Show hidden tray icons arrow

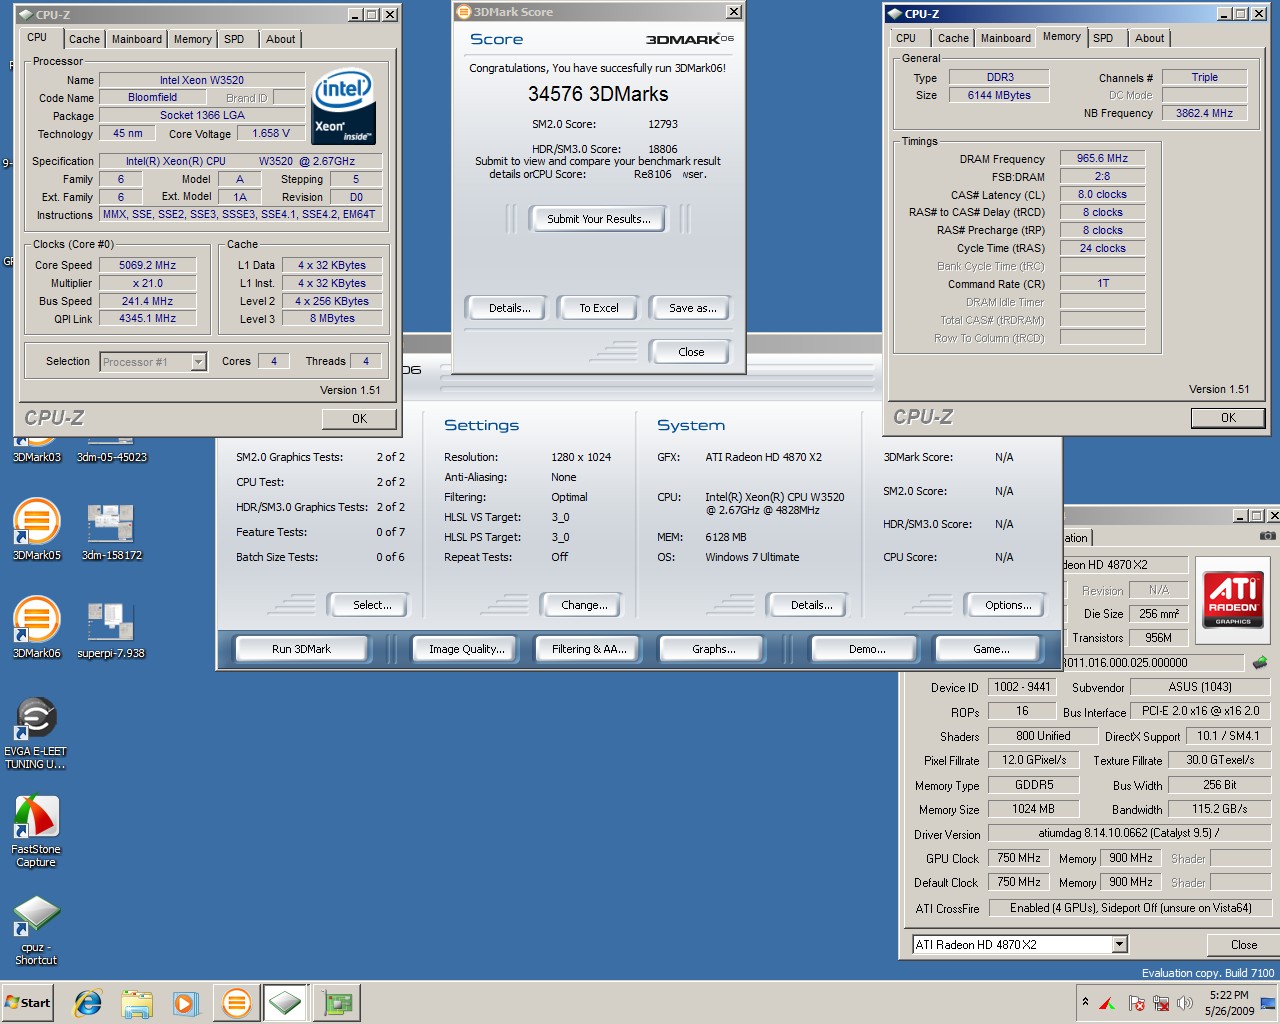1085,1002
